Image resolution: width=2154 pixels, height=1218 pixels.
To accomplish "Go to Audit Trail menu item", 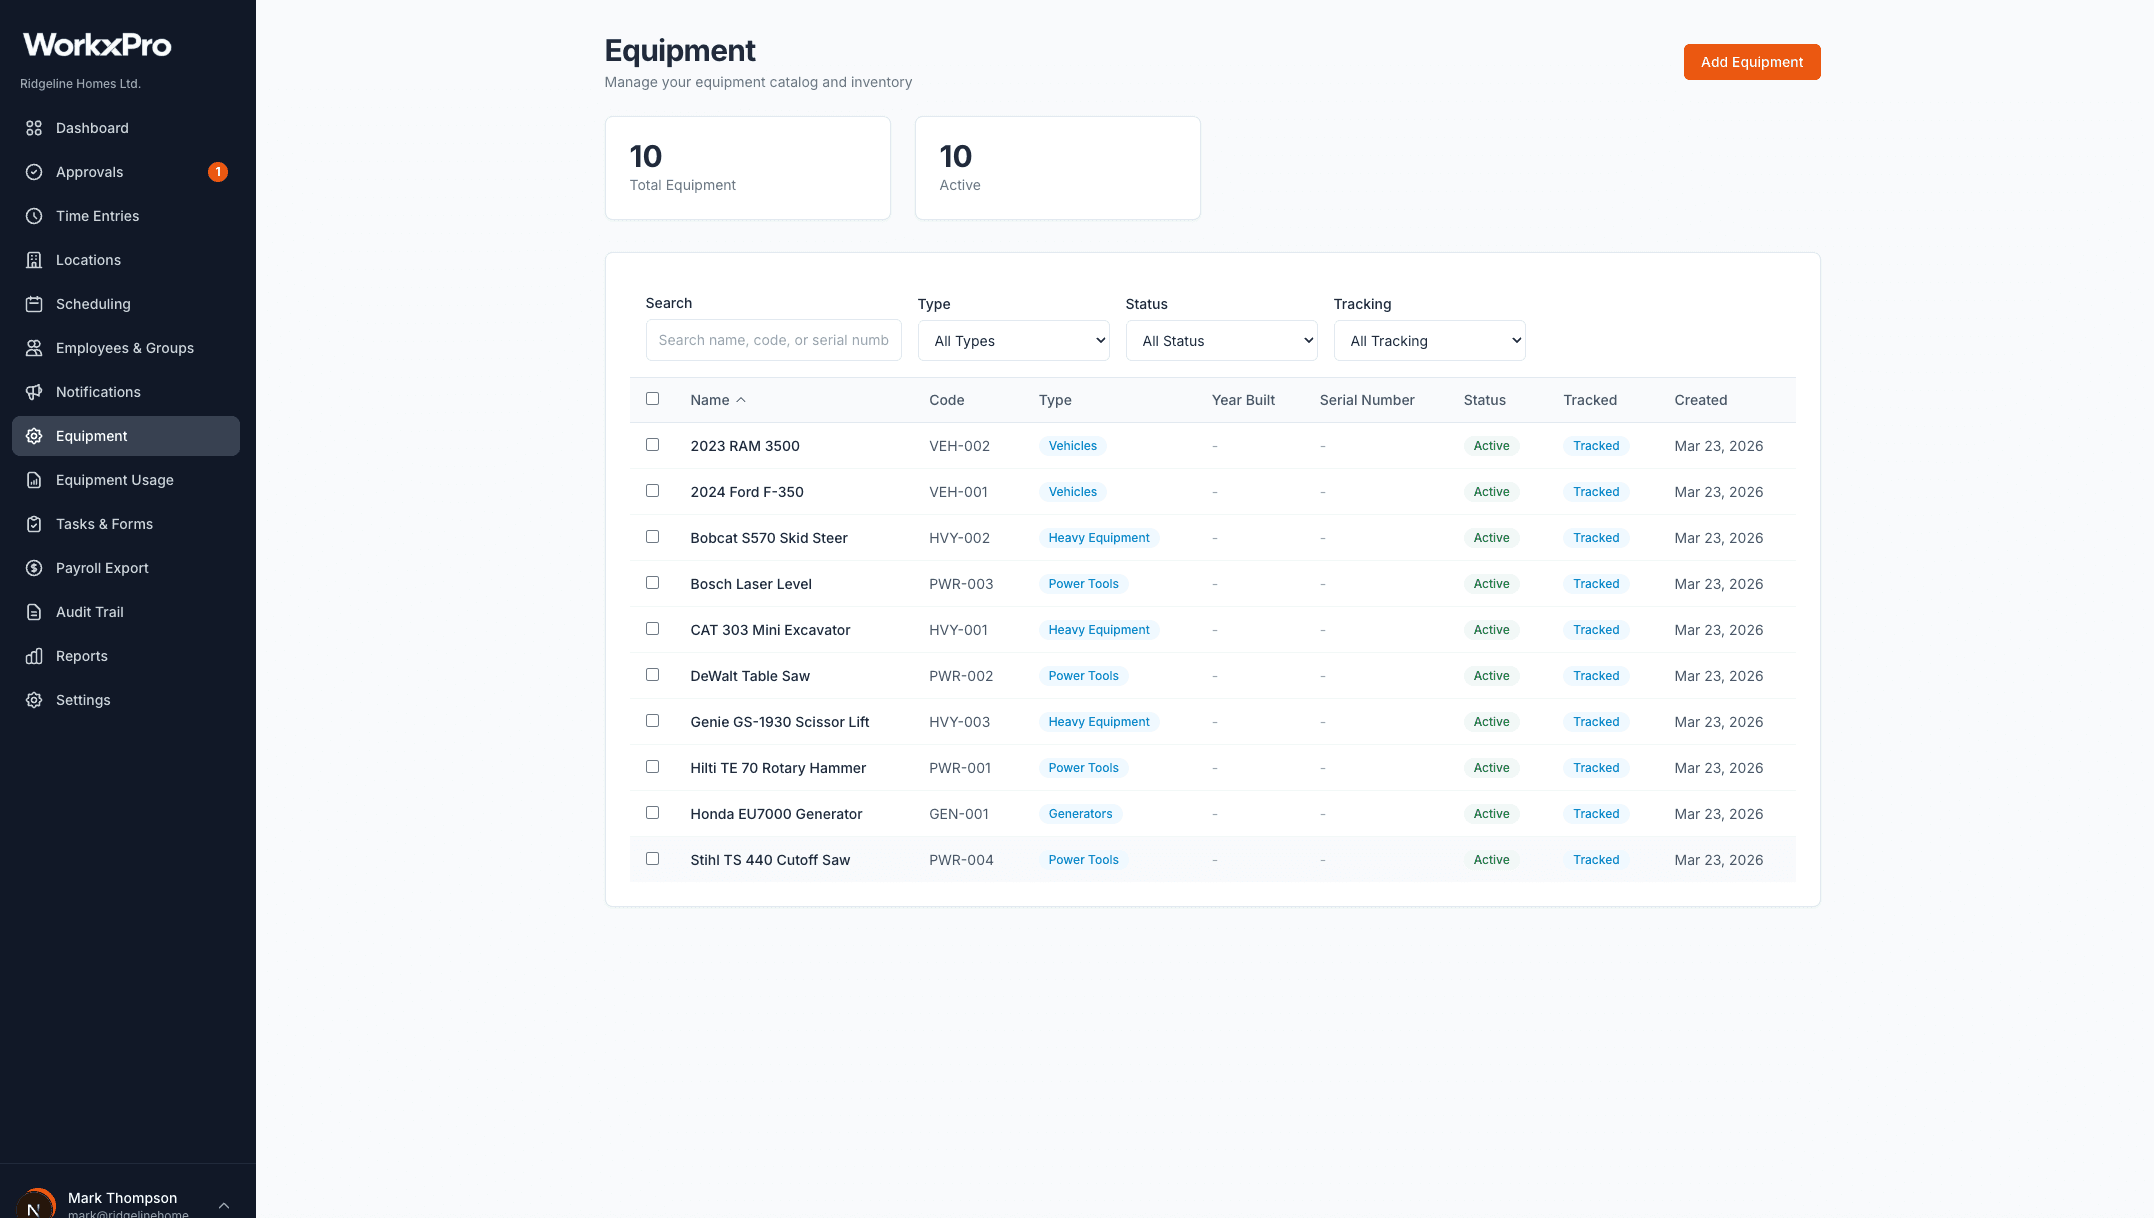I will 89,612.
